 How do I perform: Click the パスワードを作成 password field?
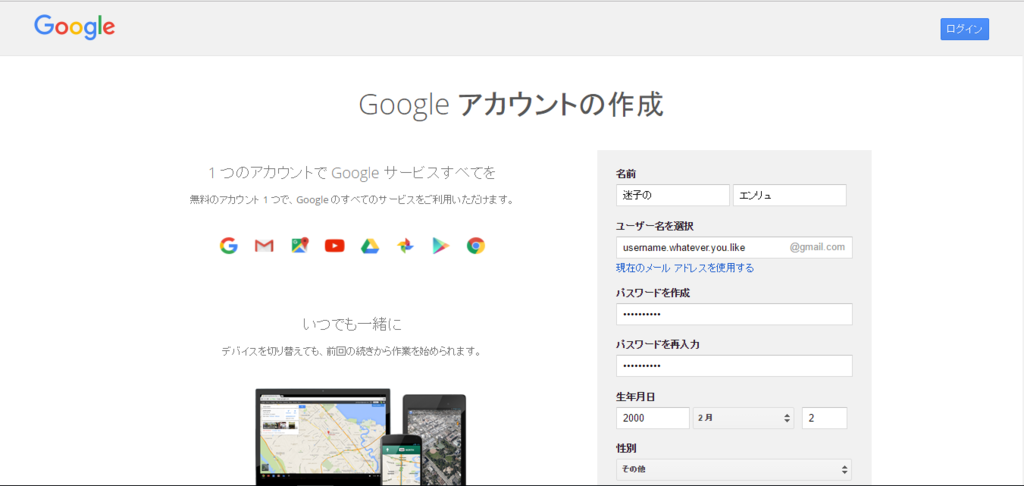(x=734, y=314)
